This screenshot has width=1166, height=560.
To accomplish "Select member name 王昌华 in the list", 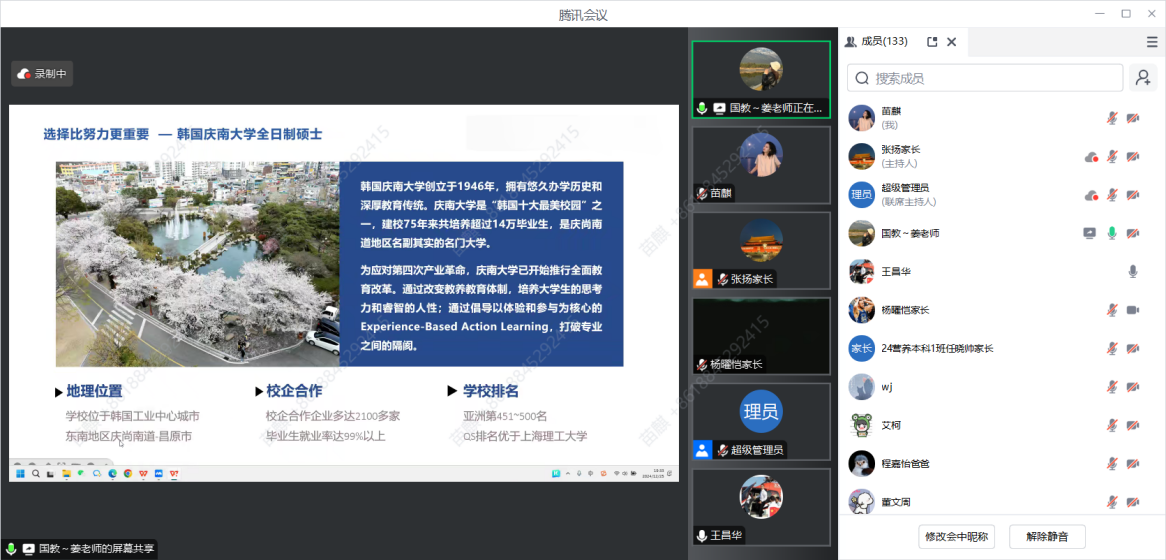I will point(896,271).
